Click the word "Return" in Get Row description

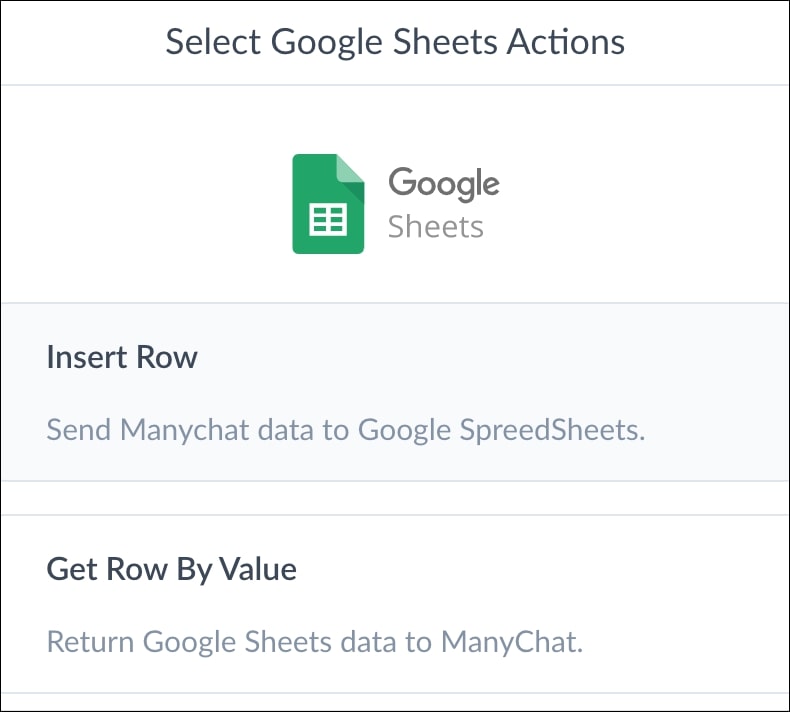(x=91, y=641)
